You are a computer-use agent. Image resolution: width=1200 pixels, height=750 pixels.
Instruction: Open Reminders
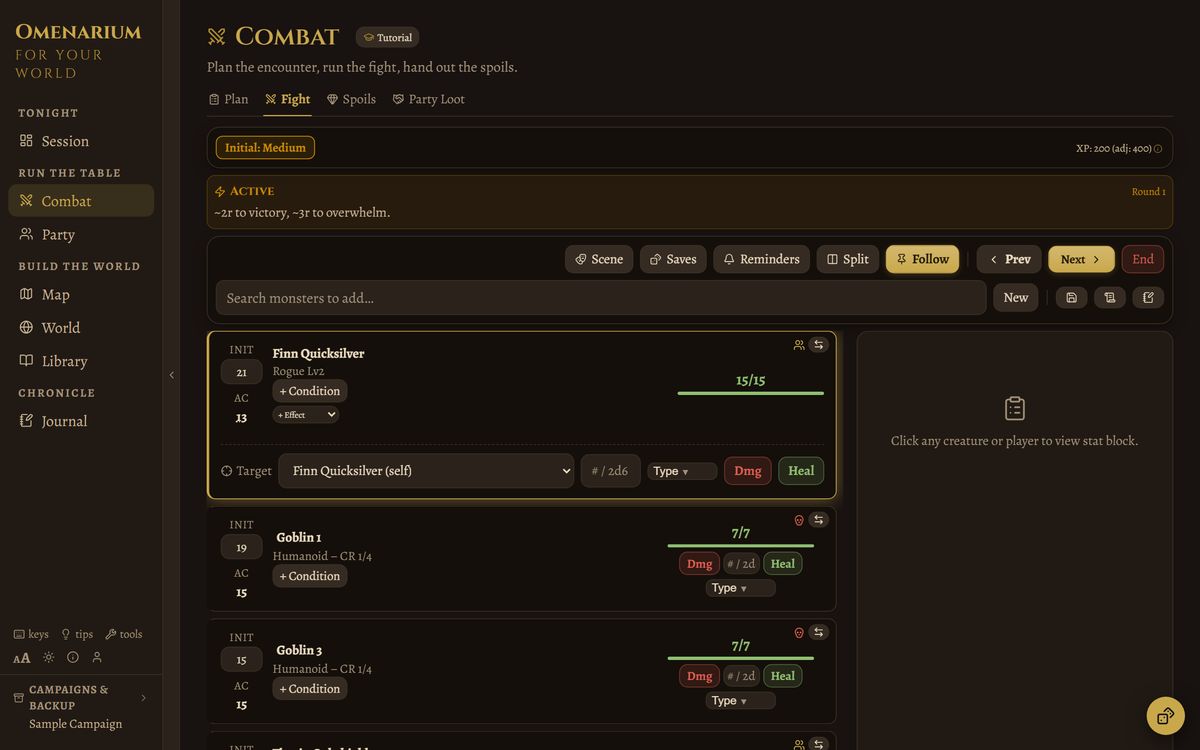(761, 259)
